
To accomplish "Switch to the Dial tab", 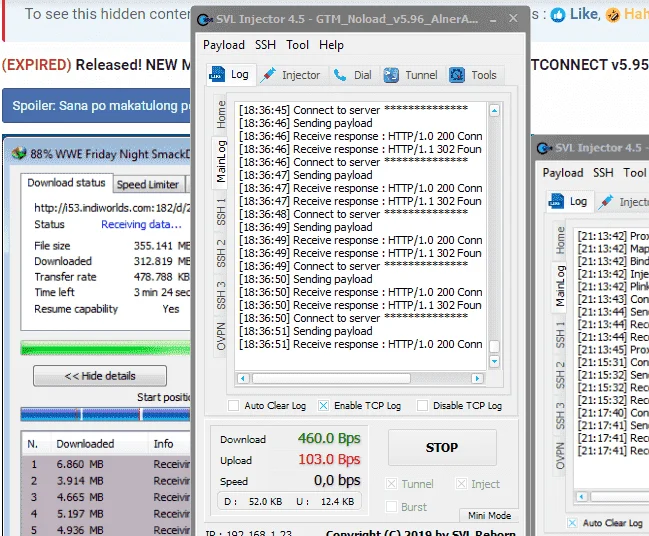I will pos(353,75).
